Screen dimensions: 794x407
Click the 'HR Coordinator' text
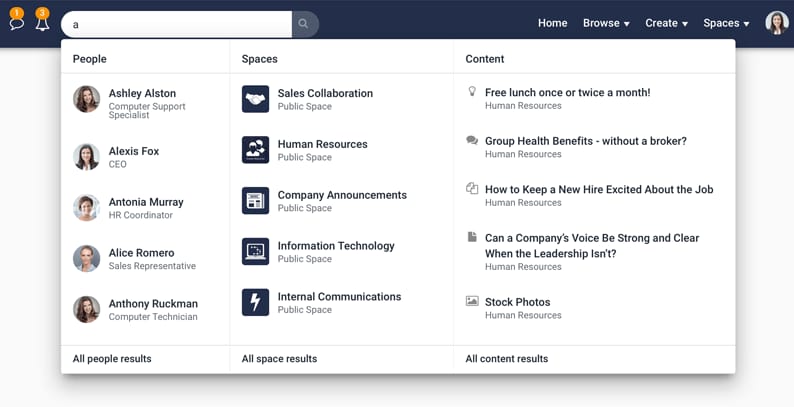[141, 215]
